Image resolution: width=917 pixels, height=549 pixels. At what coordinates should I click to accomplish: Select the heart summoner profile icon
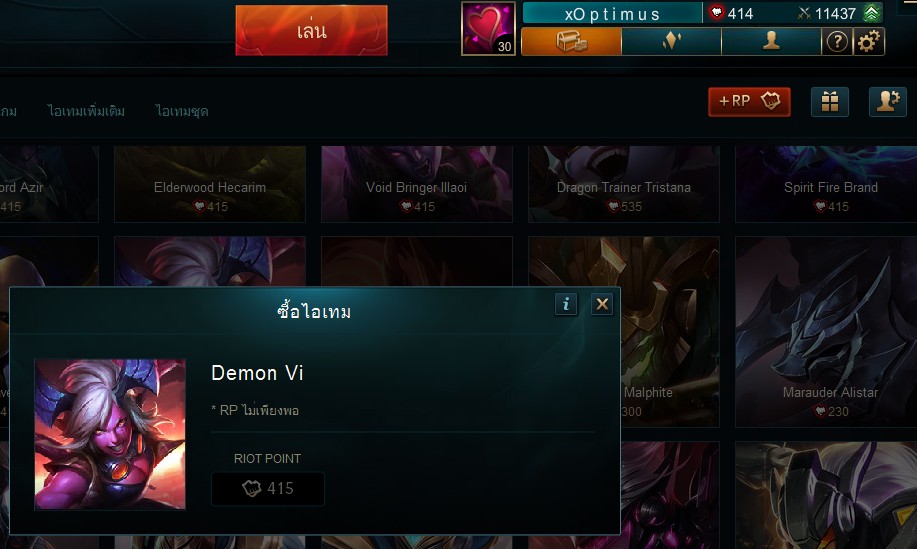pos(488,28)
